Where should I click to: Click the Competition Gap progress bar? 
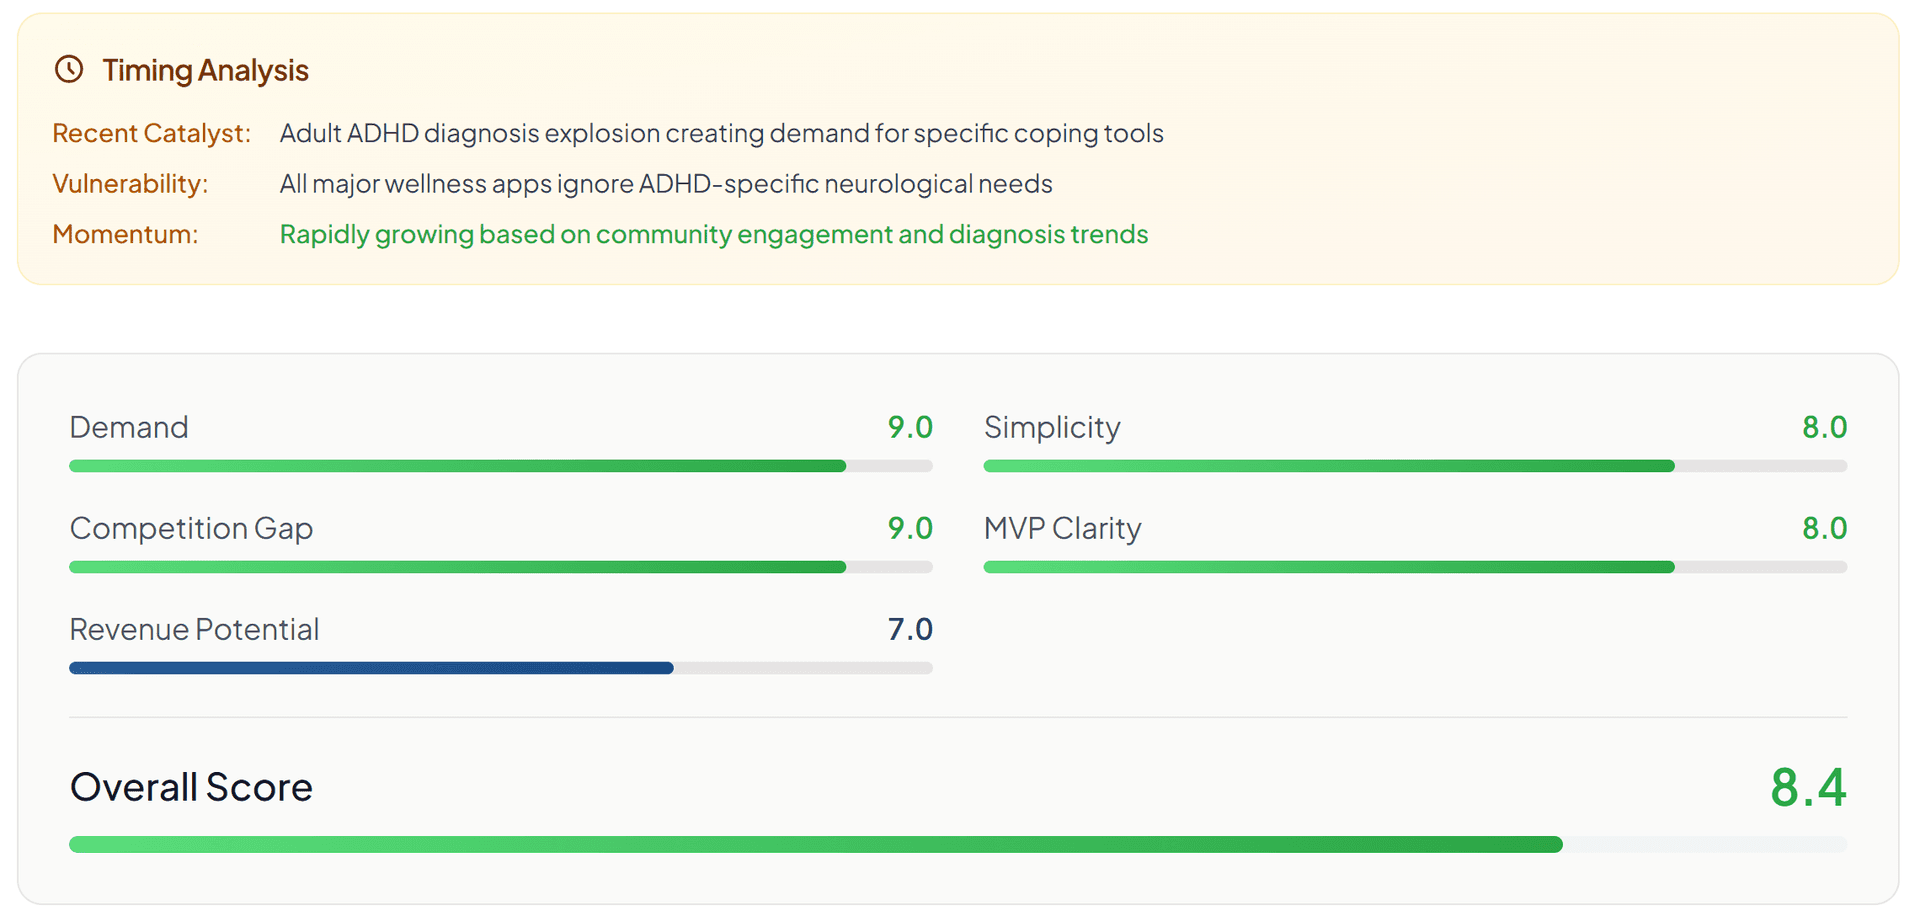[500, 567]
